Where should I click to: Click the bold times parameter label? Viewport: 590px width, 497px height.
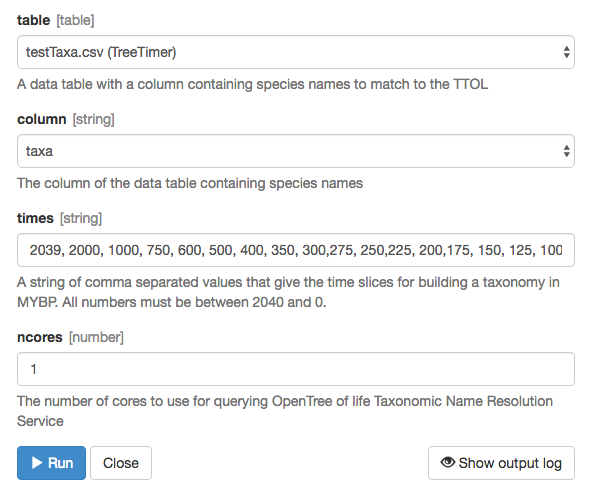35,218
